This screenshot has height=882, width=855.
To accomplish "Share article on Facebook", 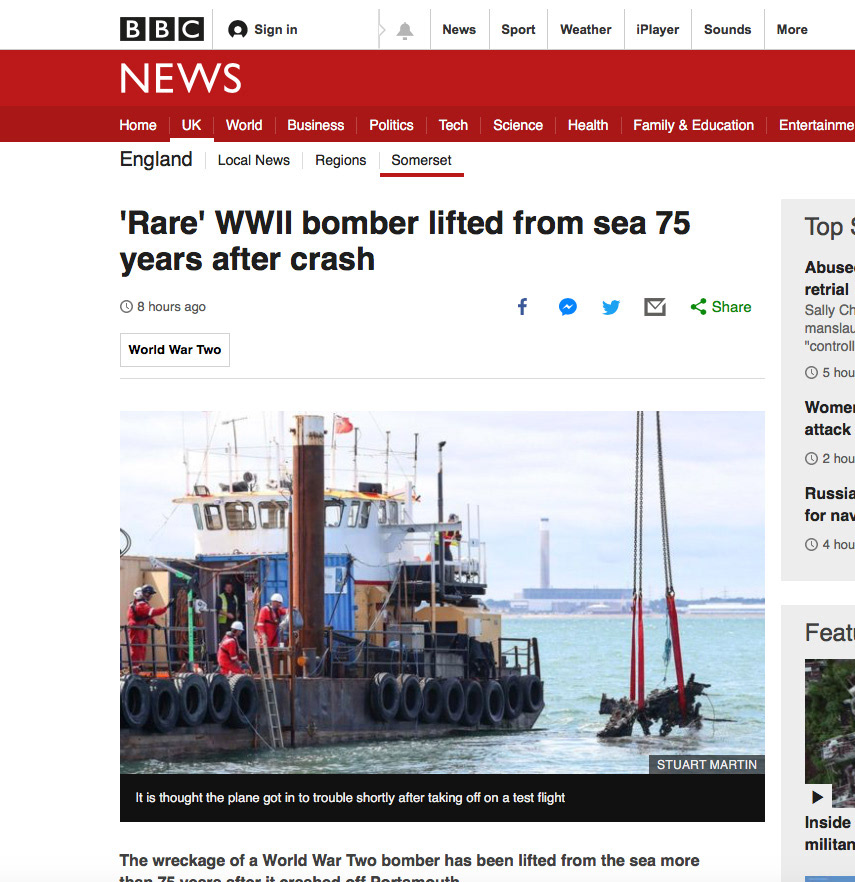I will tap(522, 307).
